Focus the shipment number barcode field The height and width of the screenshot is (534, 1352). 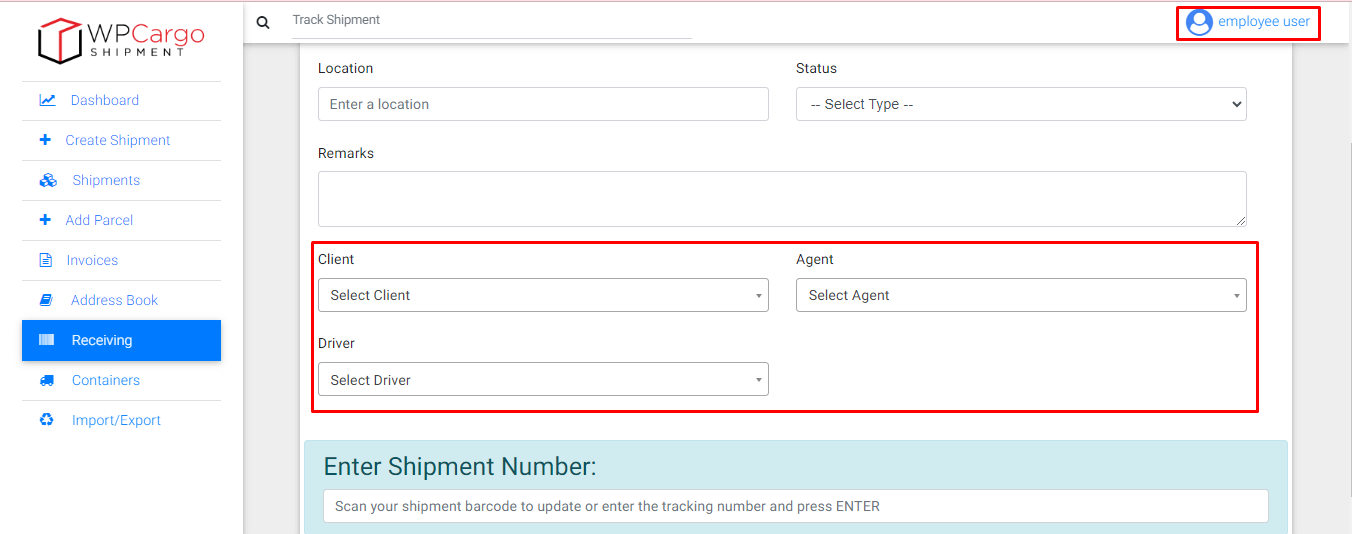(x=795, y=506)
